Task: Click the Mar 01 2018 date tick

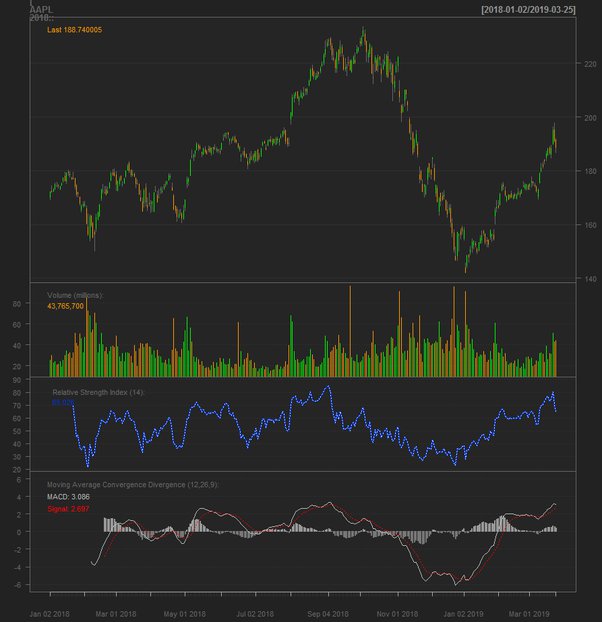Action: point(114,613)
